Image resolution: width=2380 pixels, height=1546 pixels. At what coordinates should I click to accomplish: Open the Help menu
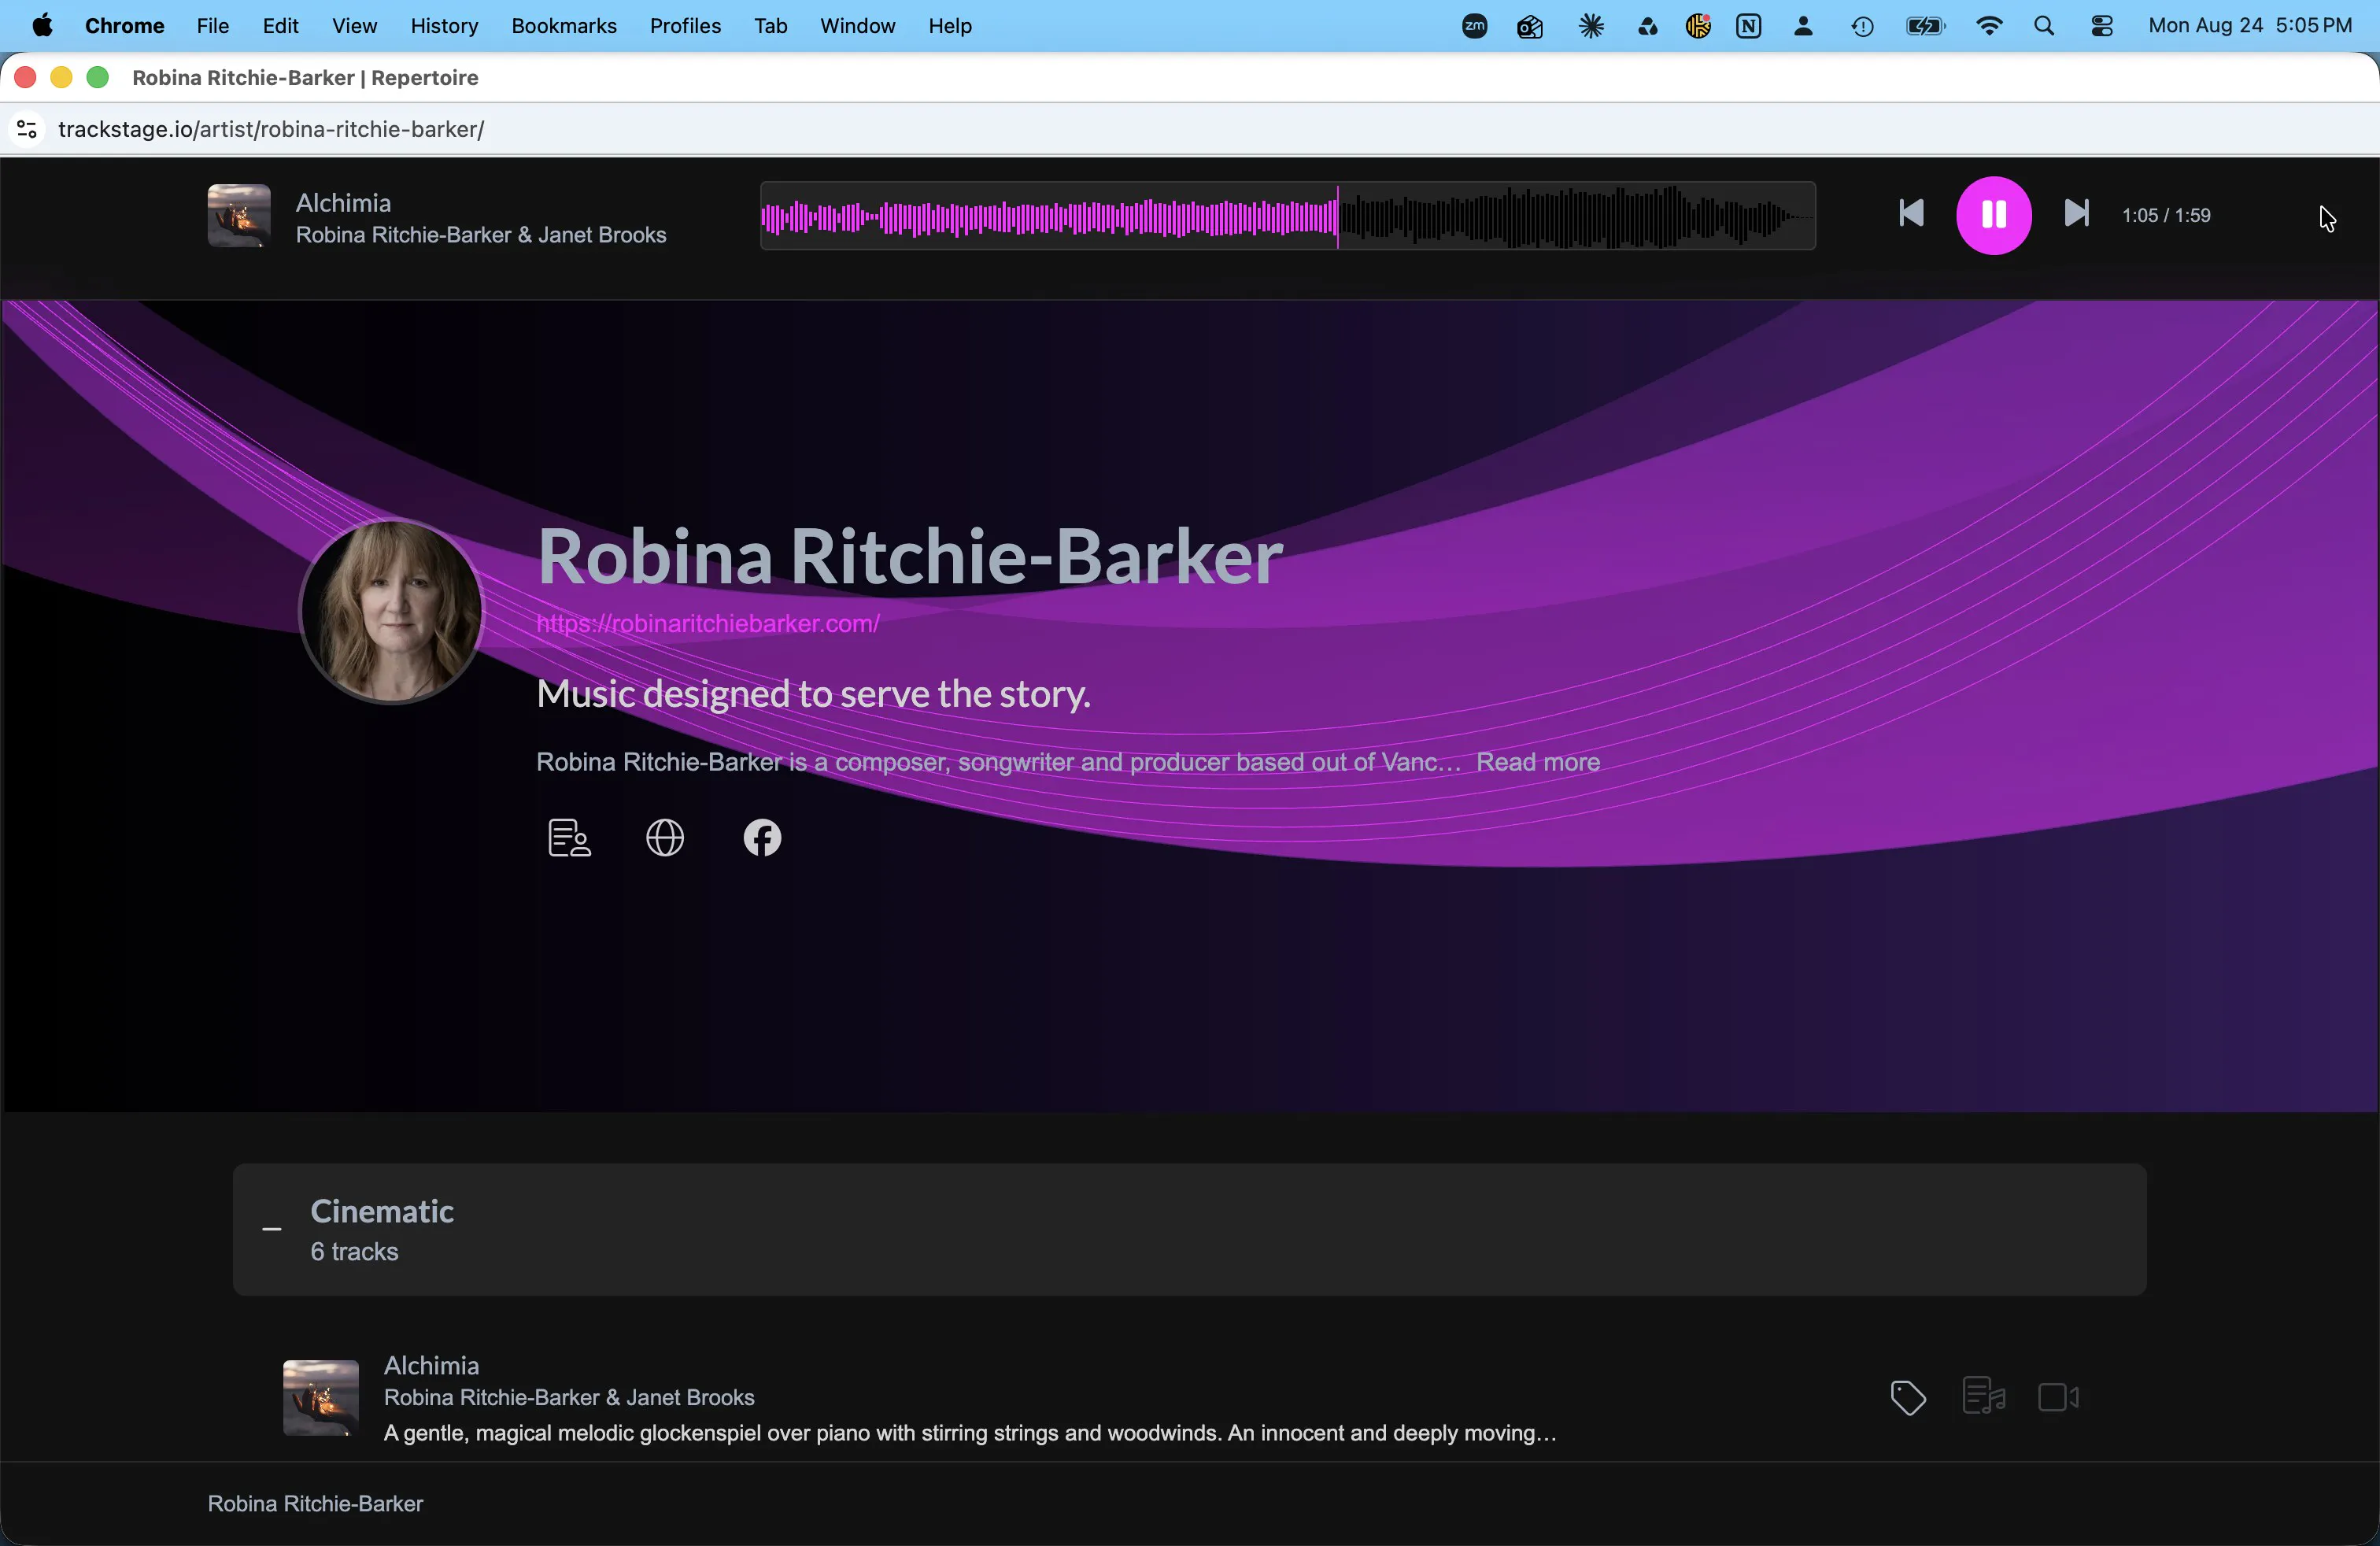(950, 26)
